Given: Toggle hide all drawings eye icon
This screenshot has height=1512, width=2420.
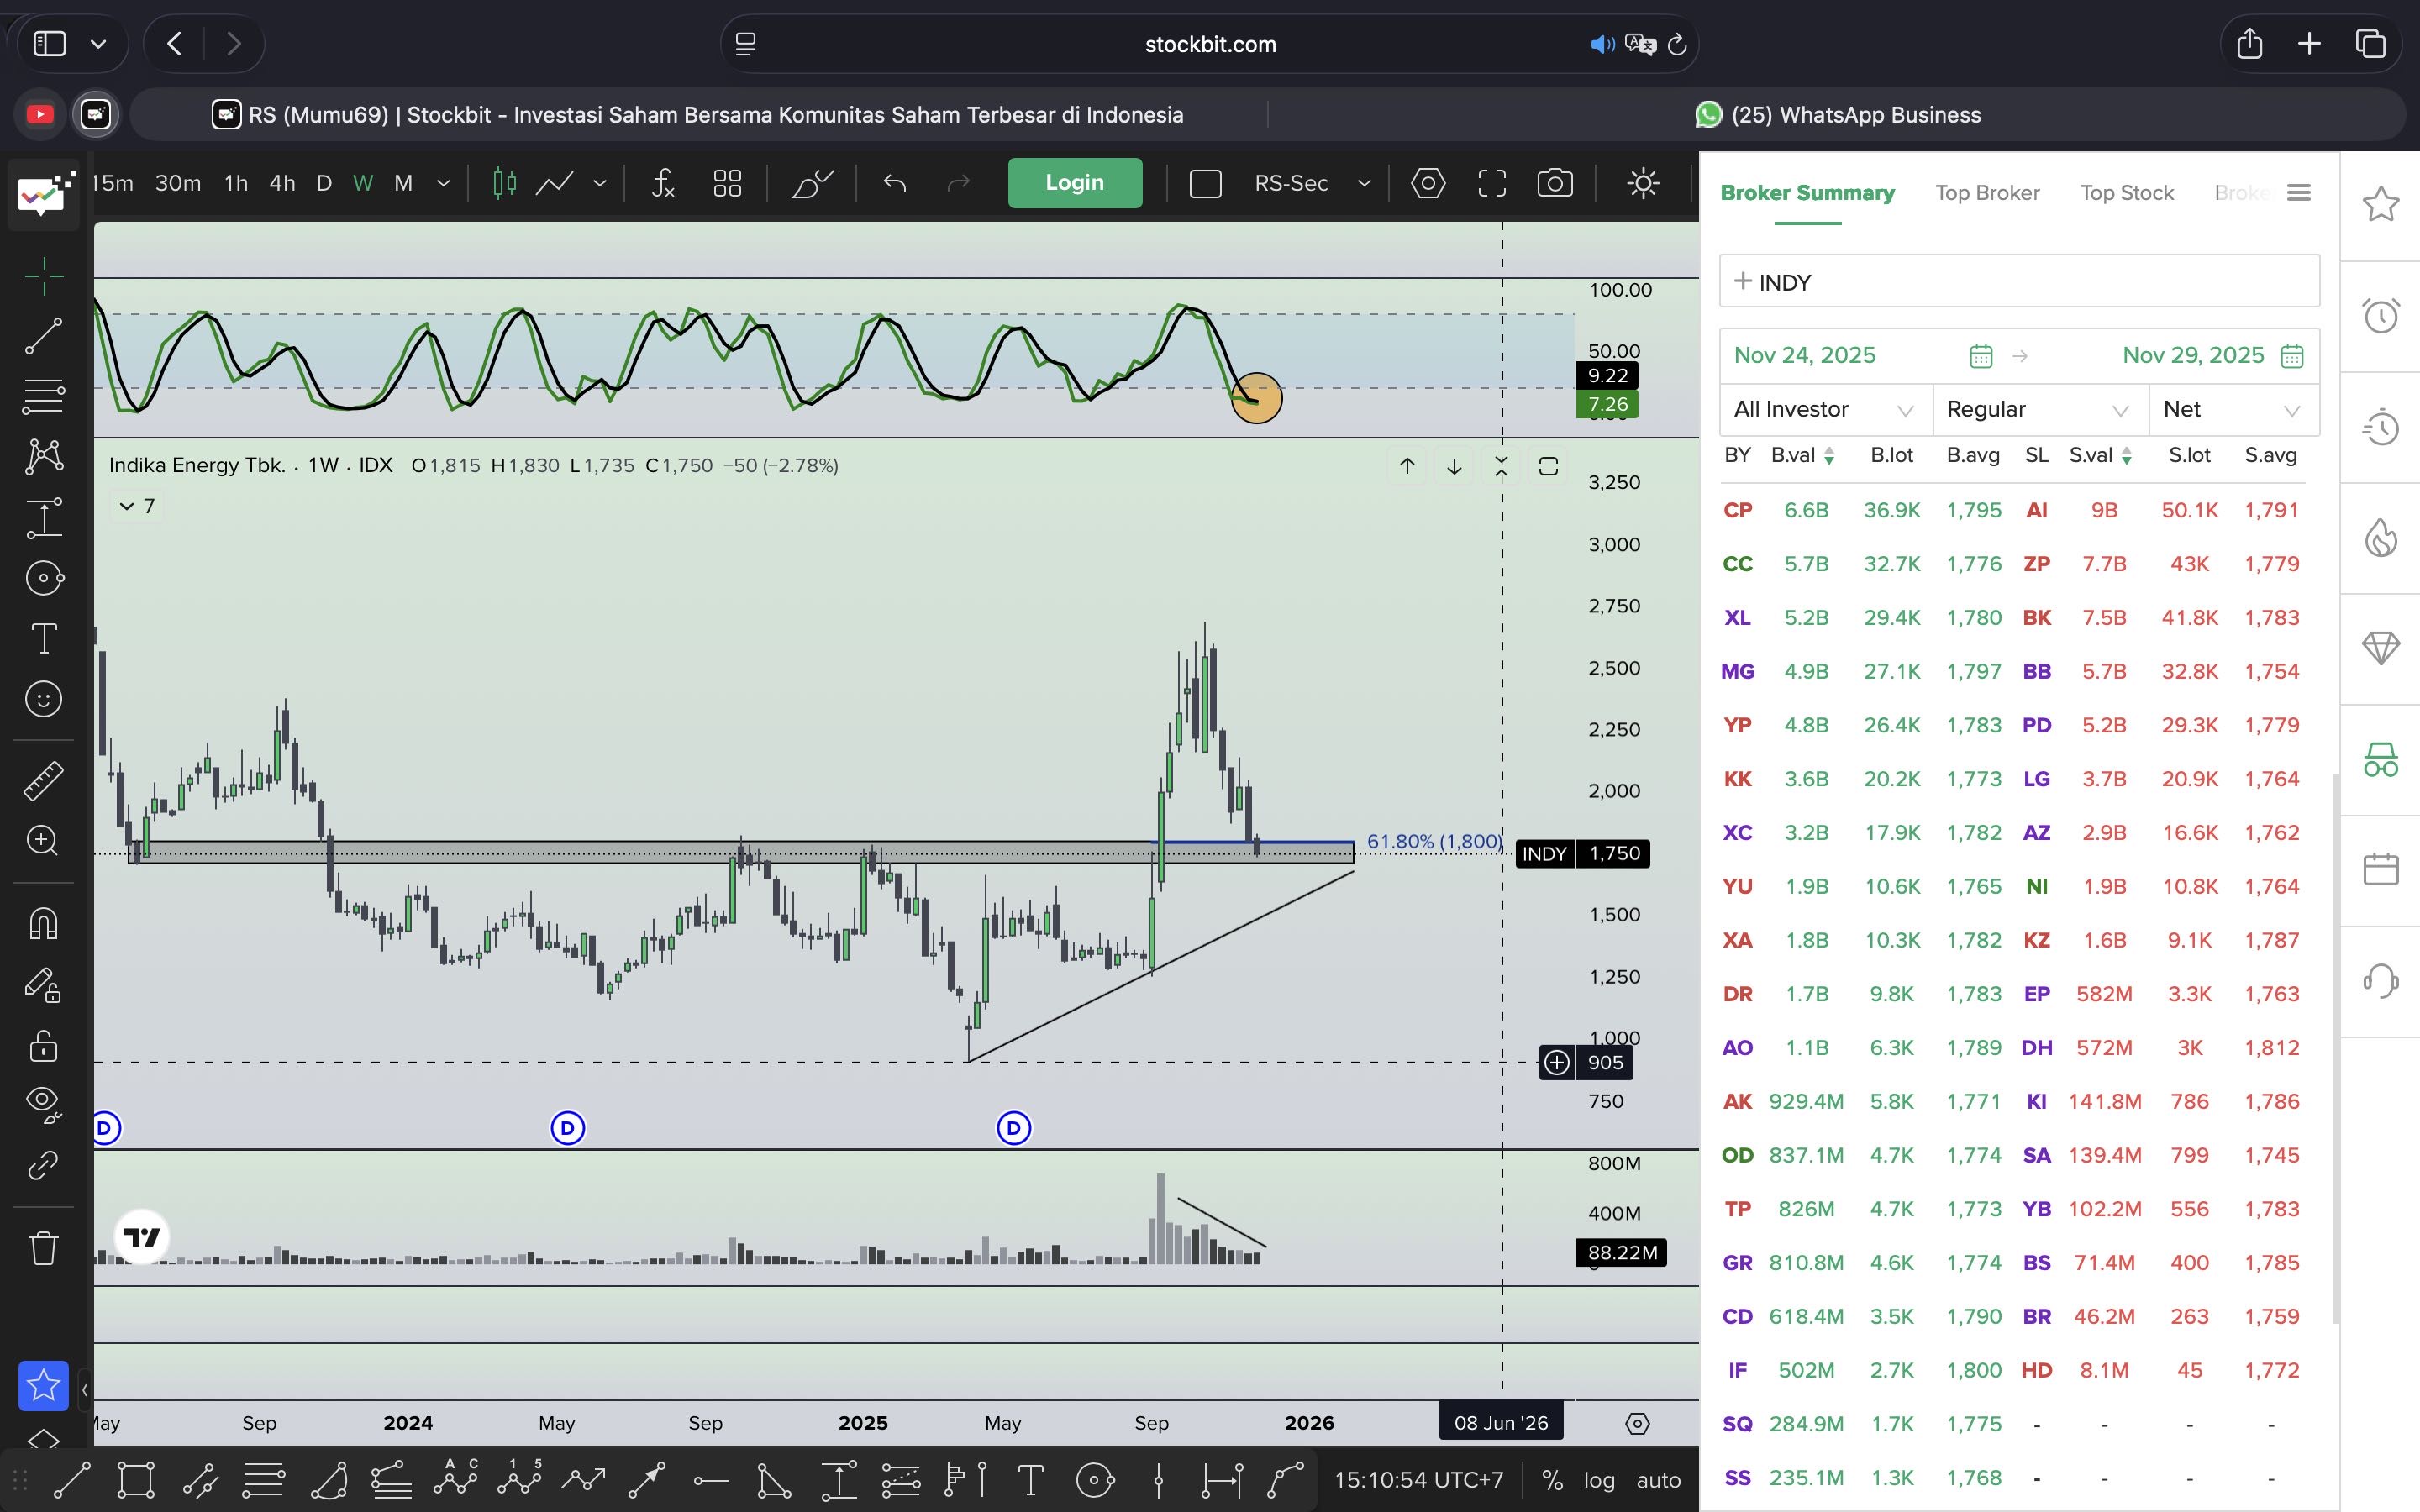Looking at the screenshot, I should [x=43, y=1102].
